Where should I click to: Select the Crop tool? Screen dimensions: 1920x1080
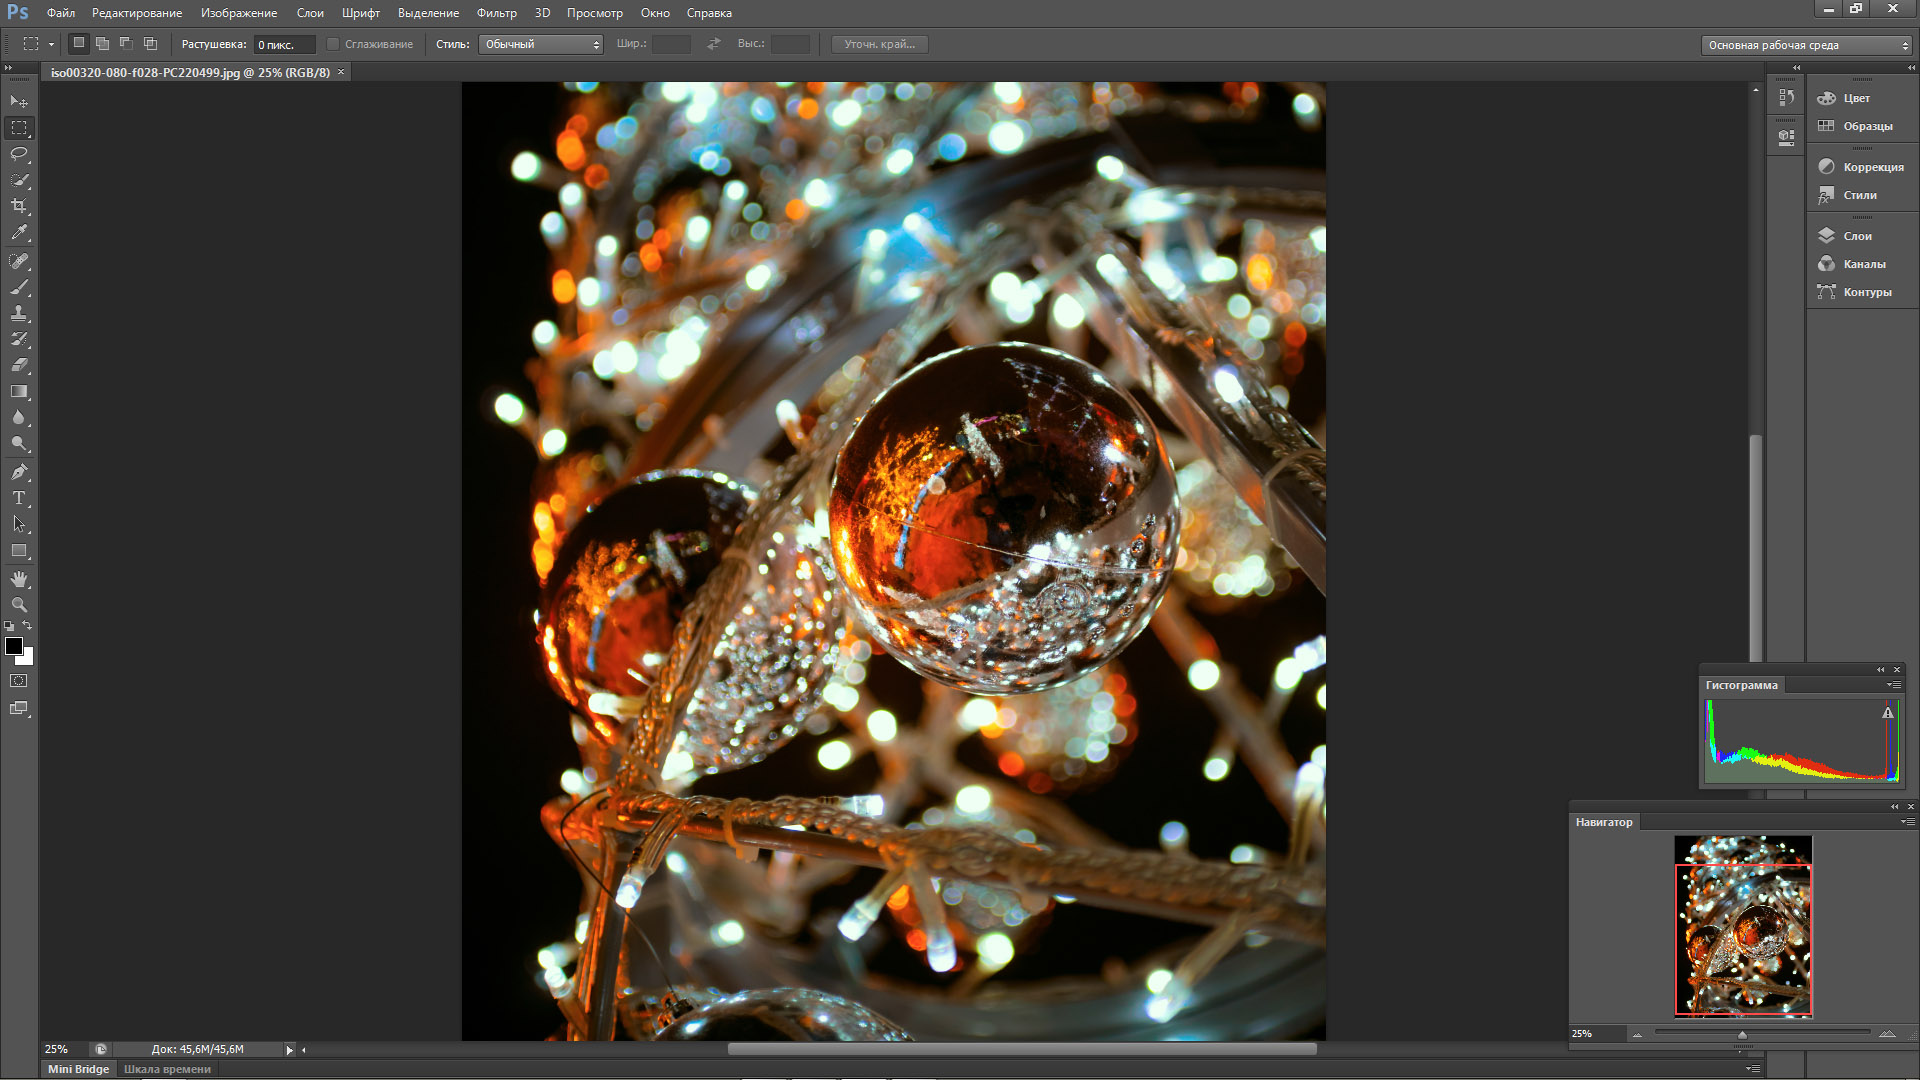click(x=19, y=206)
